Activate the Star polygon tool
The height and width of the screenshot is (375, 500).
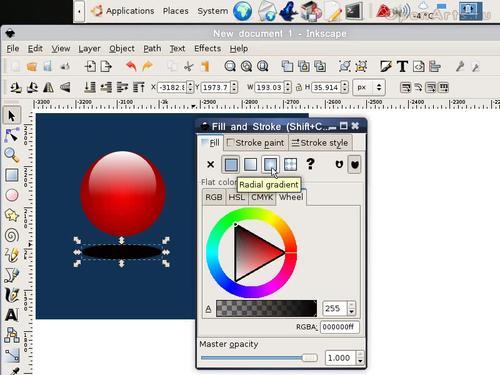[12, 215]
